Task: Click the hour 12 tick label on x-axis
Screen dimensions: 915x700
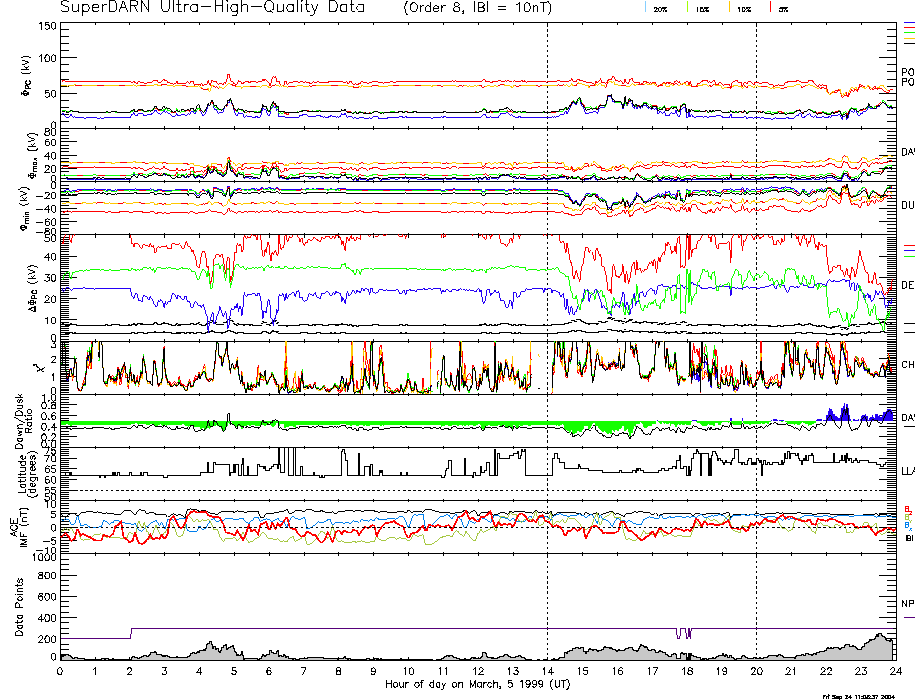Action: [477, 671]
